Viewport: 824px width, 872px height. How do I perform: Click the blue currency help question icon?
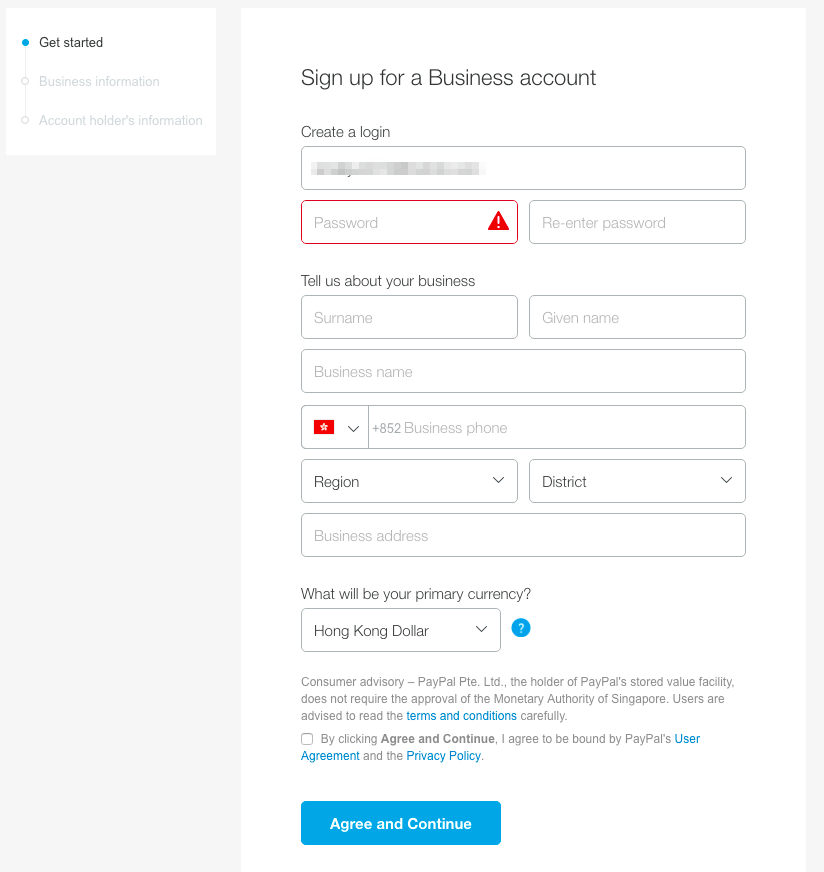coord(520,628)
